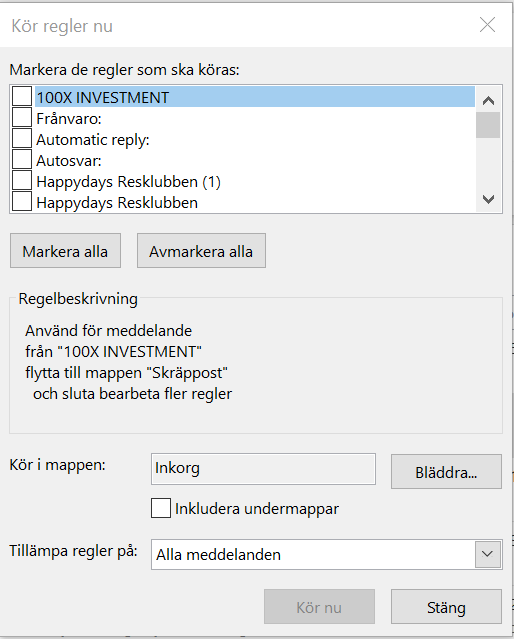Enable the Automatic reply rule checkbox
Screen dimensions: 514x639
pos(22,139)
